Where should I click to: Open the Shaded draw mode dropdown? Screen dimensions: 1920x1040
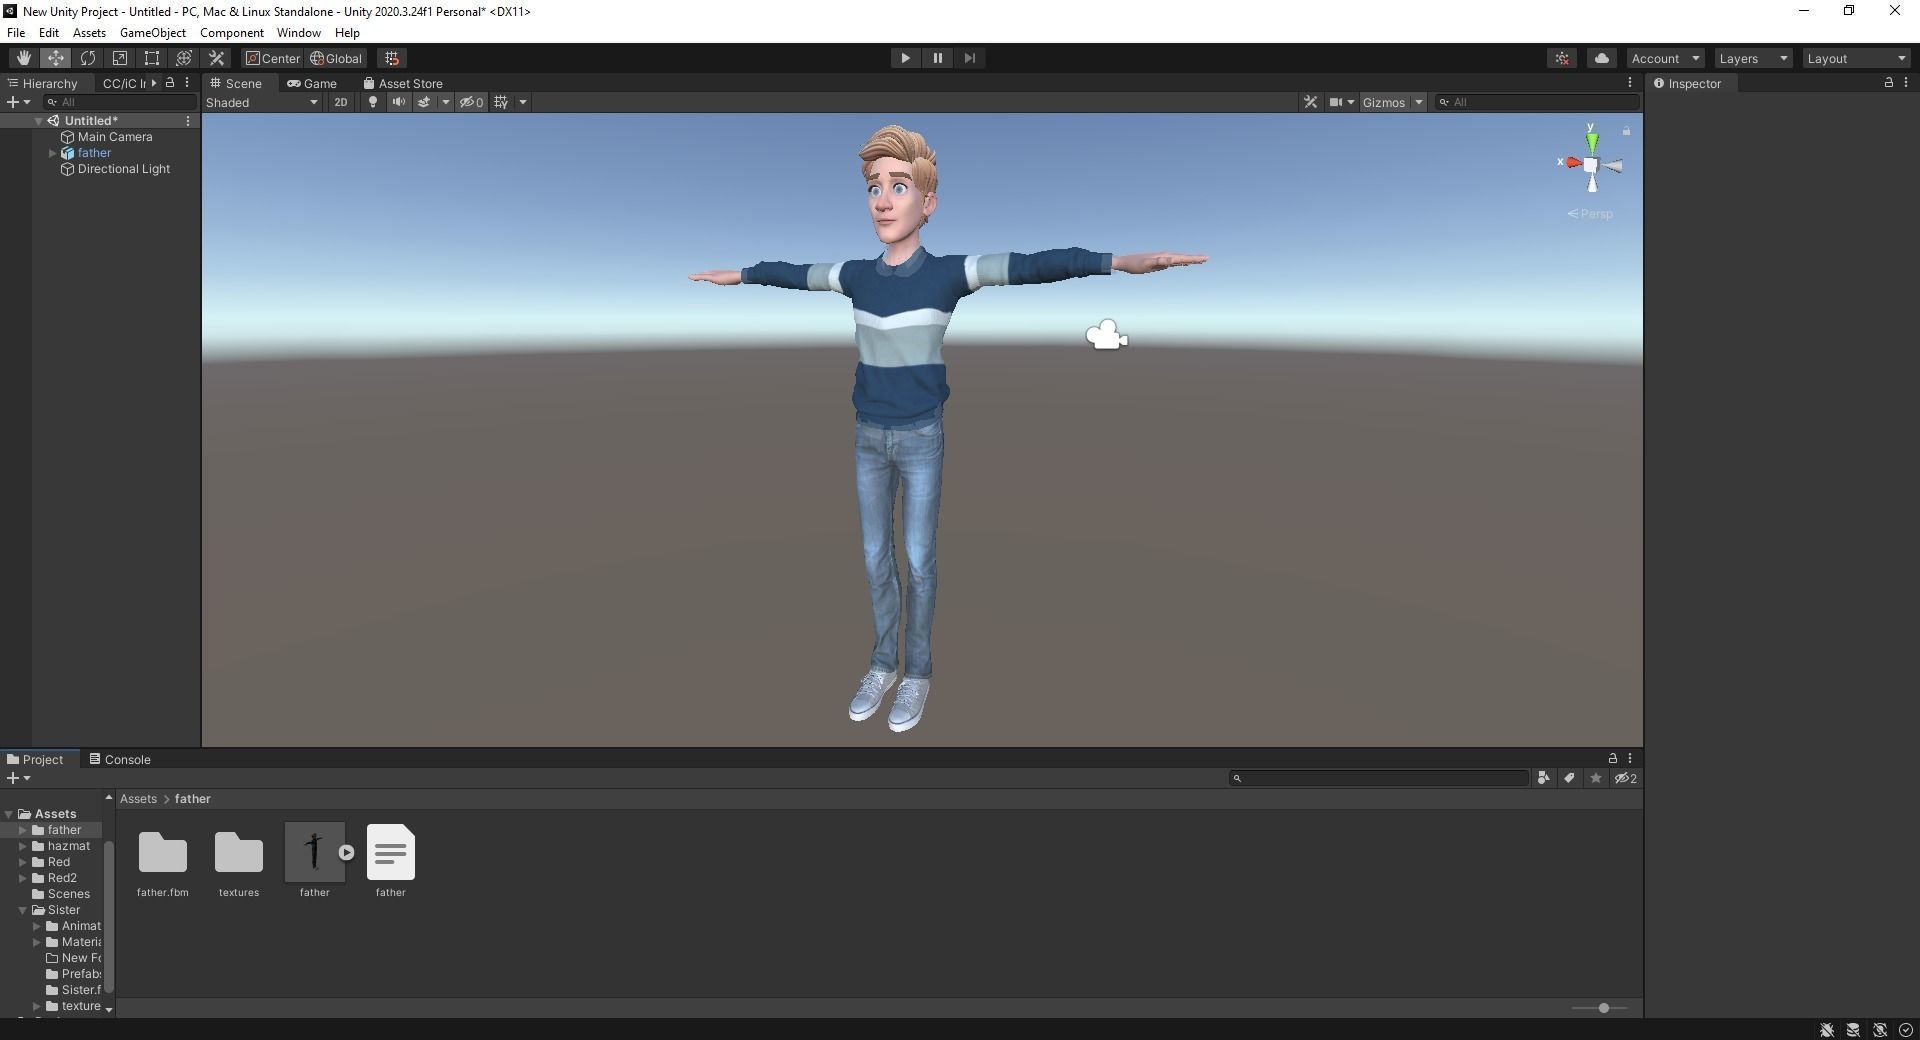tap(262, 102)
